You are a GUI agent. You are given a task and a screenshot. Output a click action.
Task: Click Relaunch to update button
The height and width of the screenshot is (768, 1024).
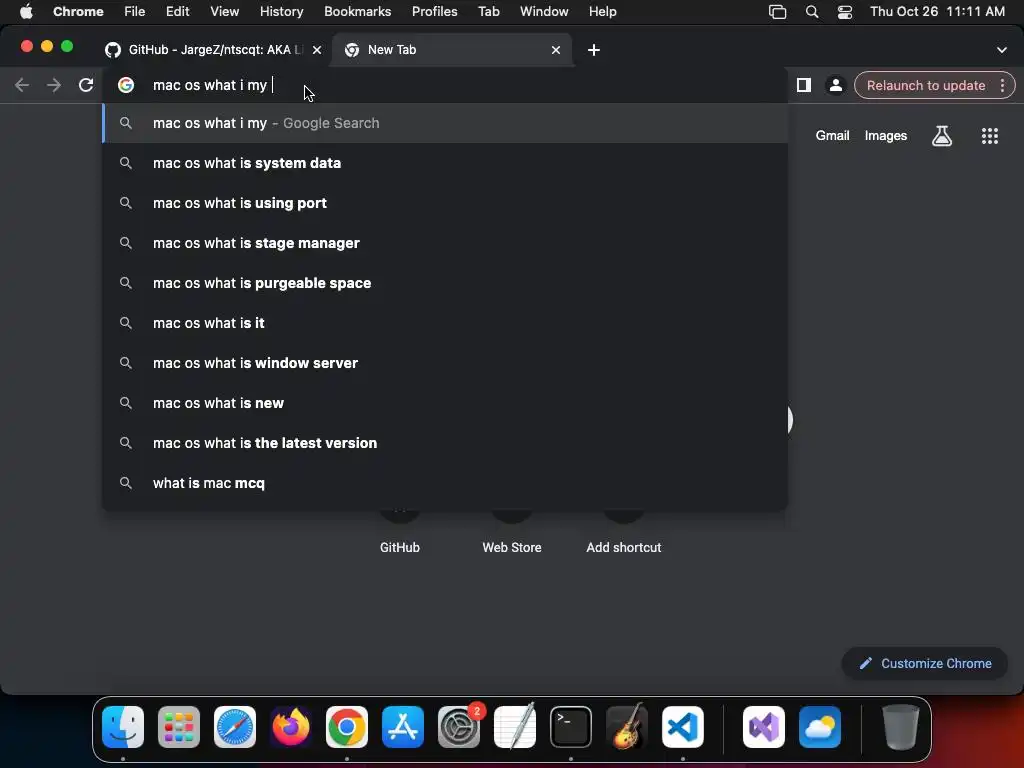(925, 85)
